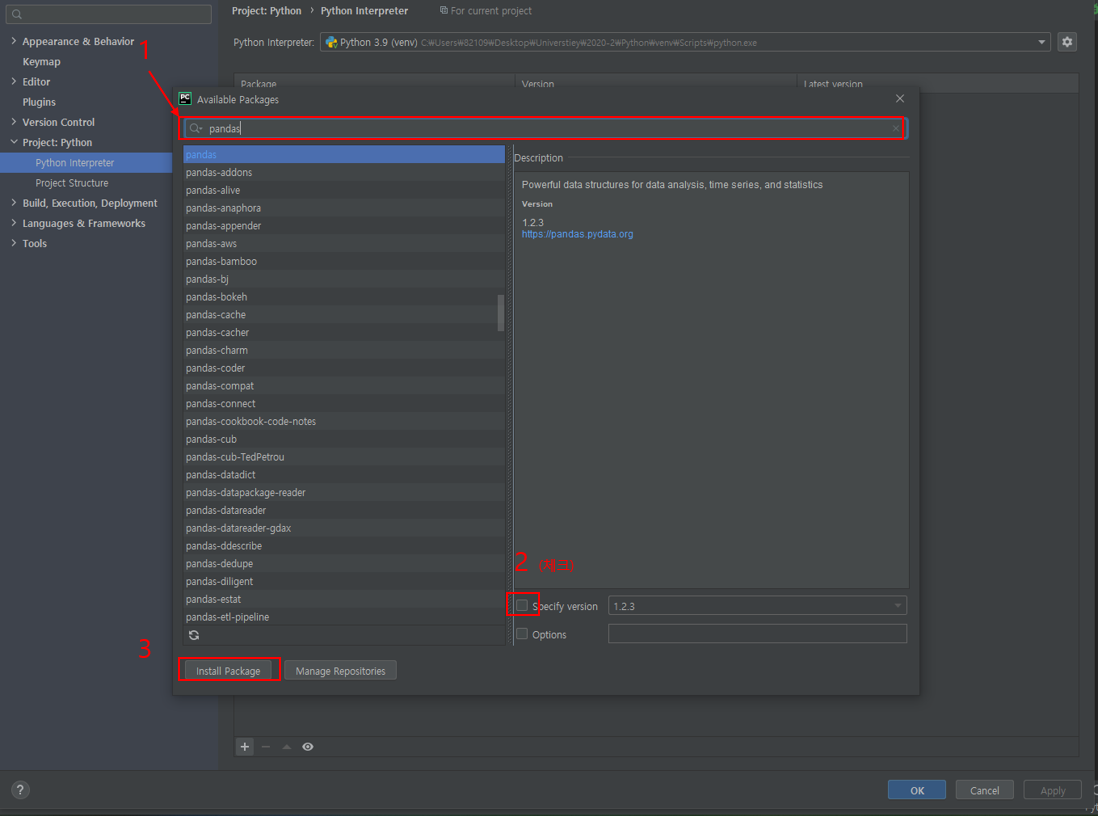Select Plugins in settings tree
The height and width of the screenshot is (816, 1099).
pyautogui.click(x=39, y=102)
